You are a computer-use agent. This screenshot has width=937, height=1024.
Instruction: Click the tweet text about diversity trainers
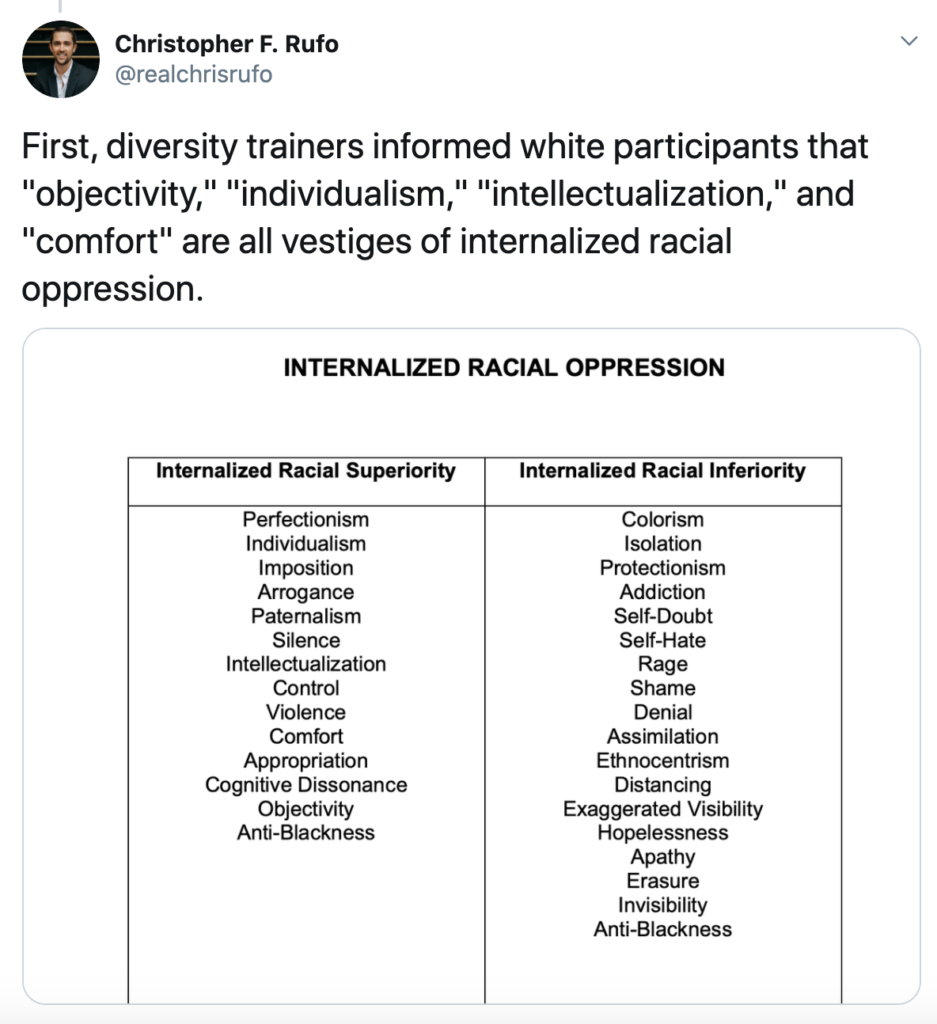444,217
